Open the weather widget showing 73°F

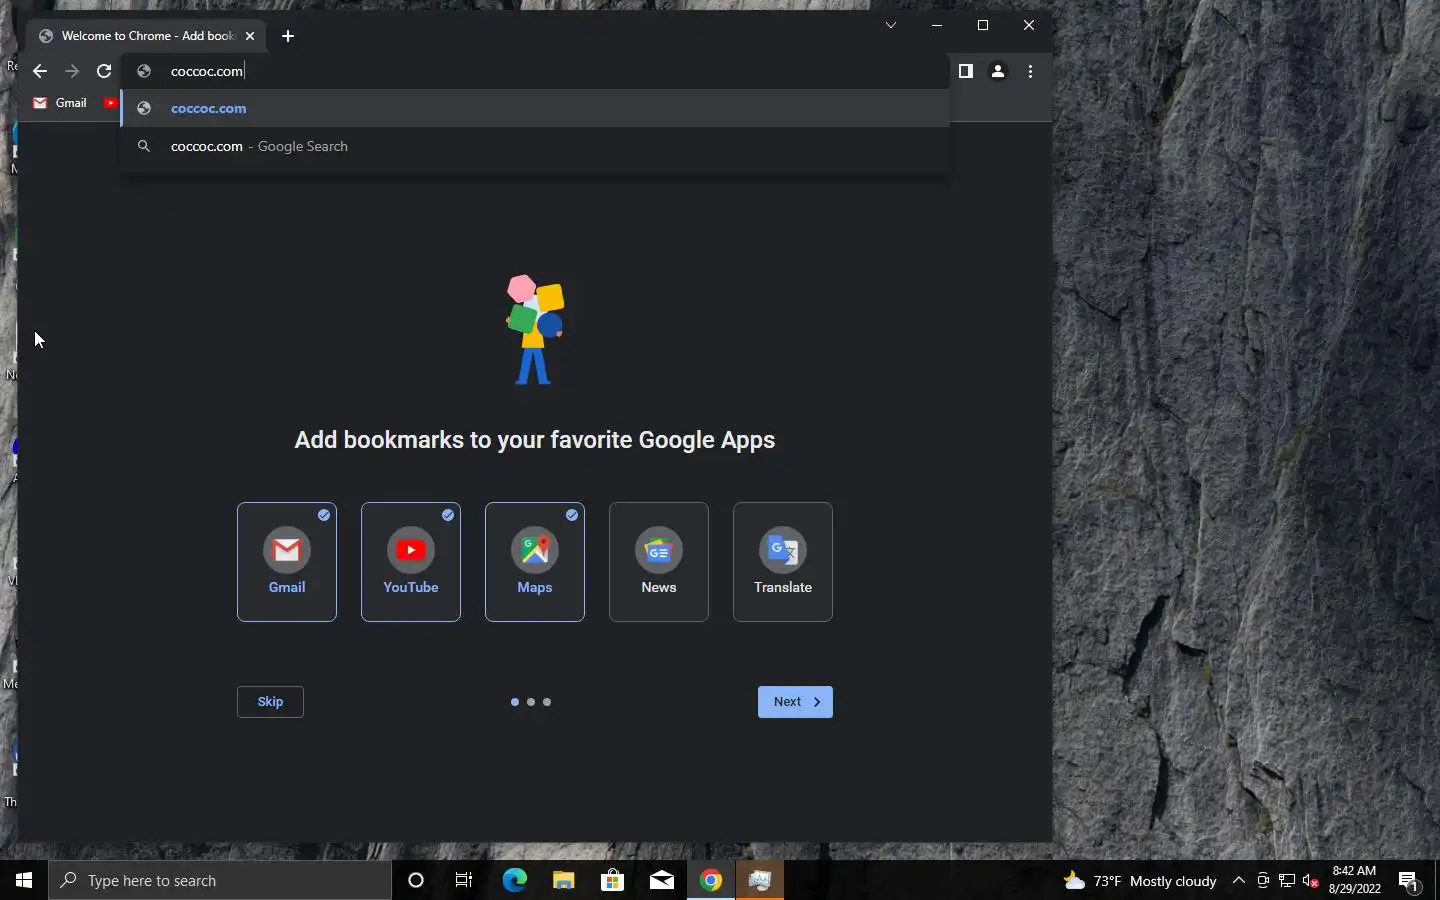(x=1140, y=881)
